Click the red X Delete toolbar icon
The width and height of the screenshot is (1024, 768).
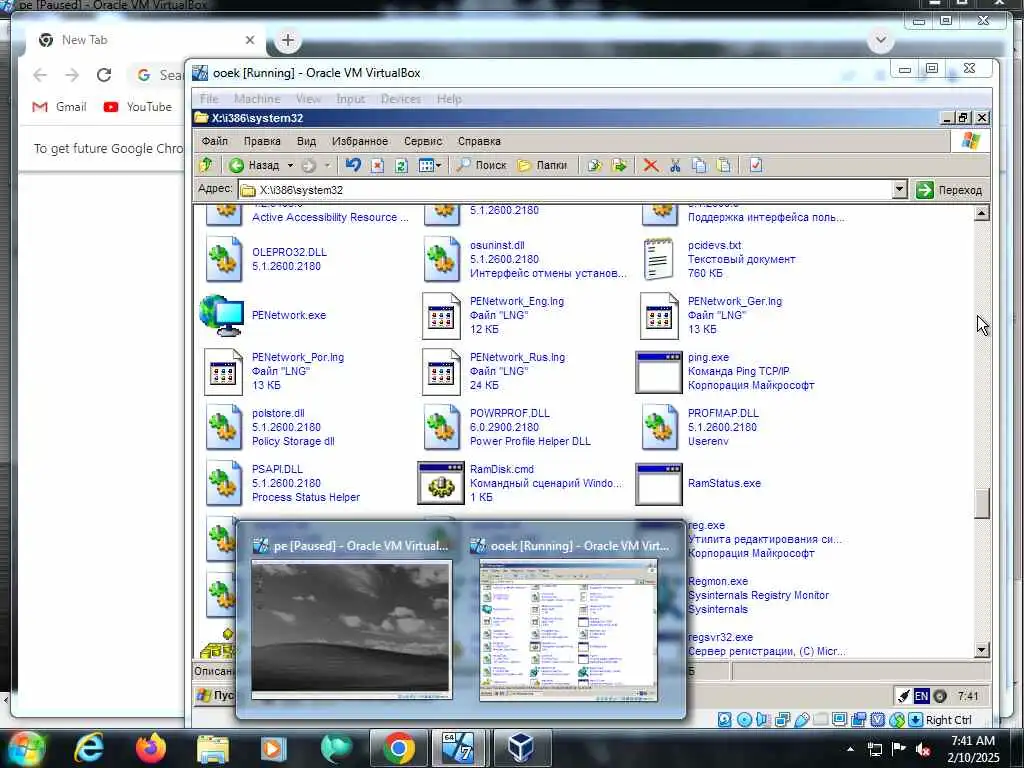(x=650, y=165)
